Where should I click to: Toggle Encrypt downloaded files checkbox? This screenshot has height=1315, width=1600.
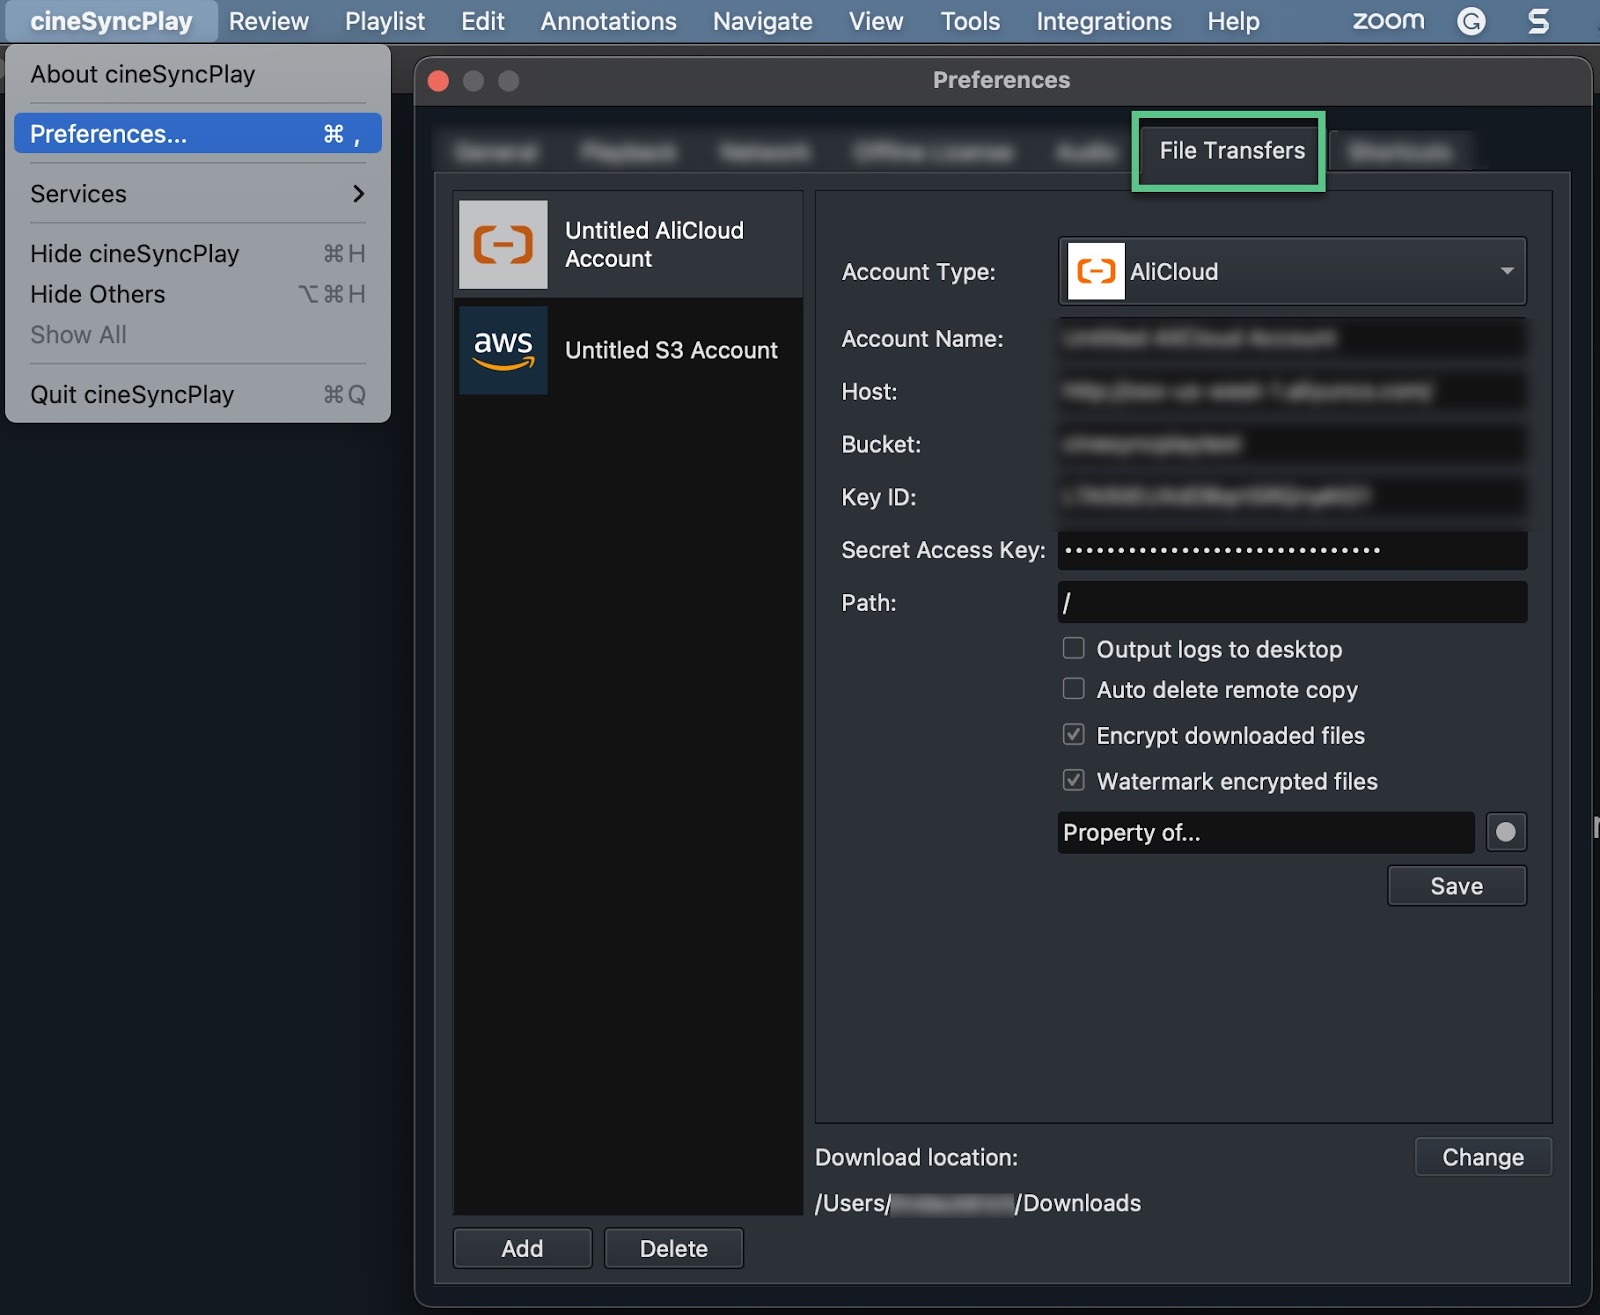click(1074, 735)
